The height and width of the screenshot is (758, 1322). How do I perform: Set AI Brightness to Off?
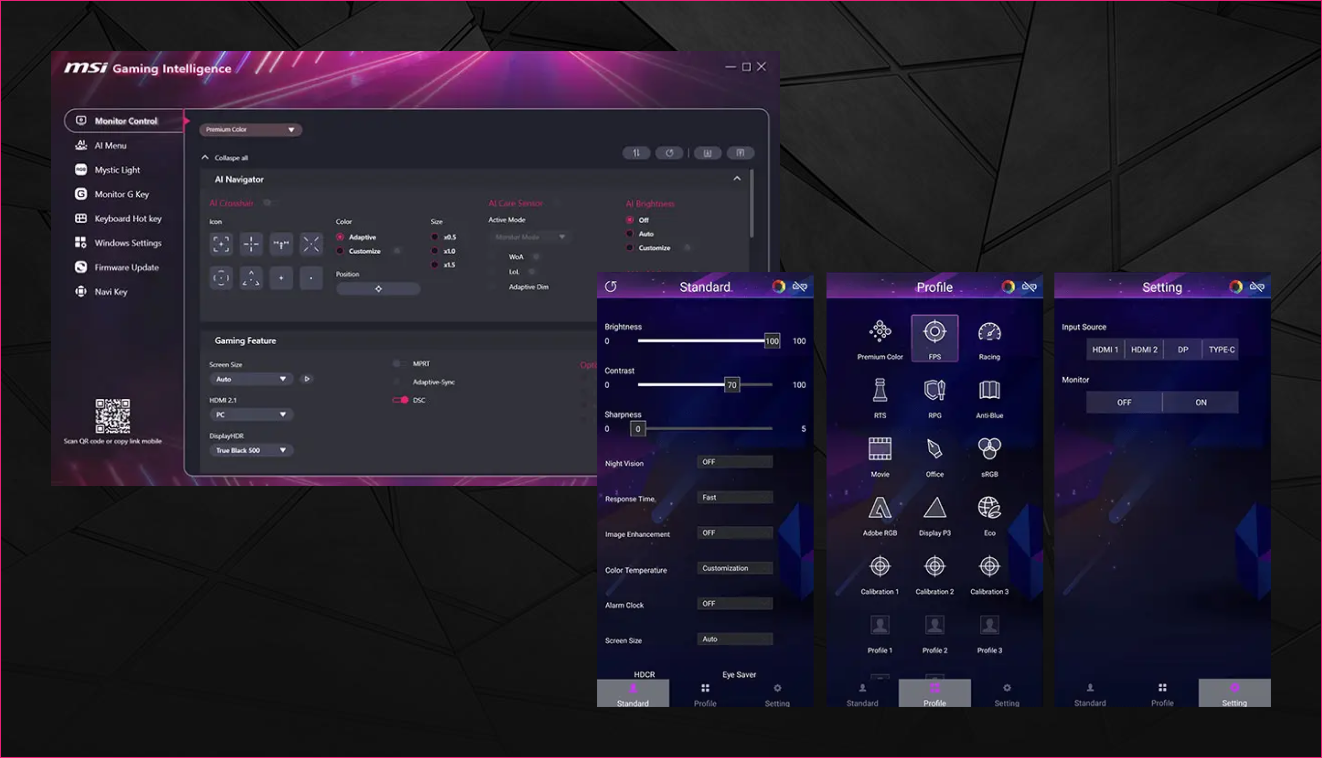630,220
